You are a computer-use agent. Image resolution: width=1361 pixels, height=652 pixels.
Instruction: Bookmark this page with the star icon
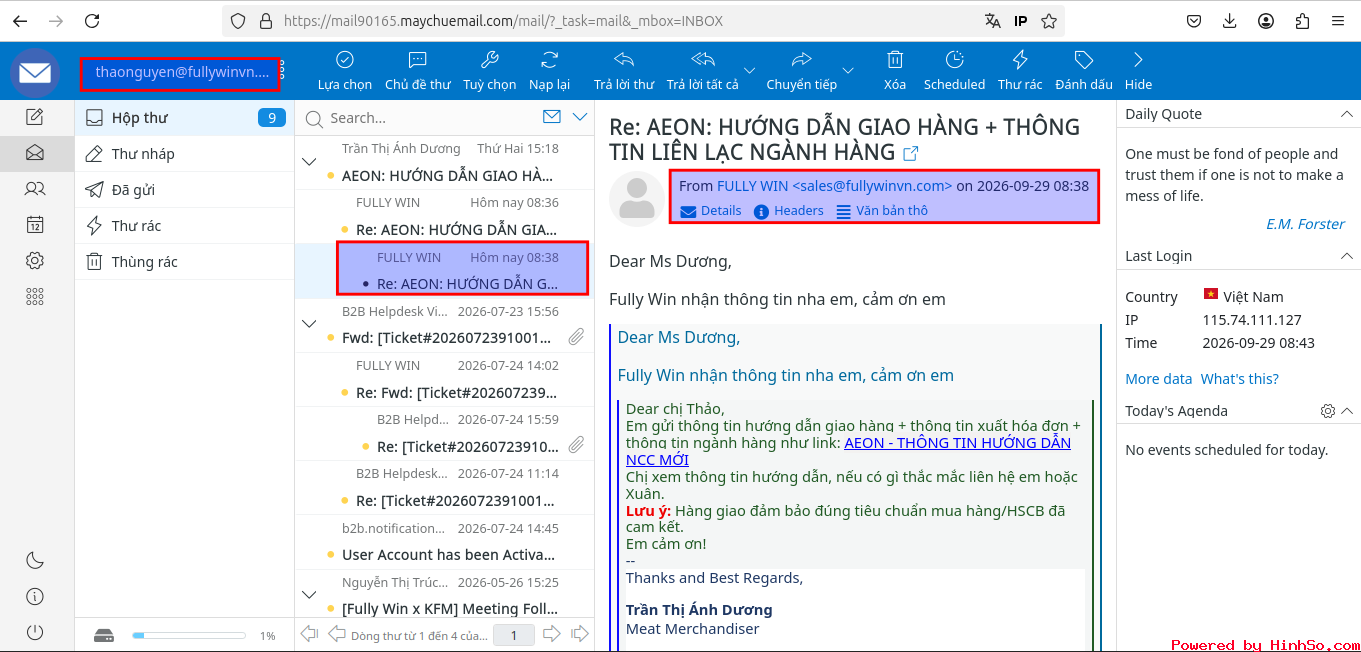coord(1049,21)
